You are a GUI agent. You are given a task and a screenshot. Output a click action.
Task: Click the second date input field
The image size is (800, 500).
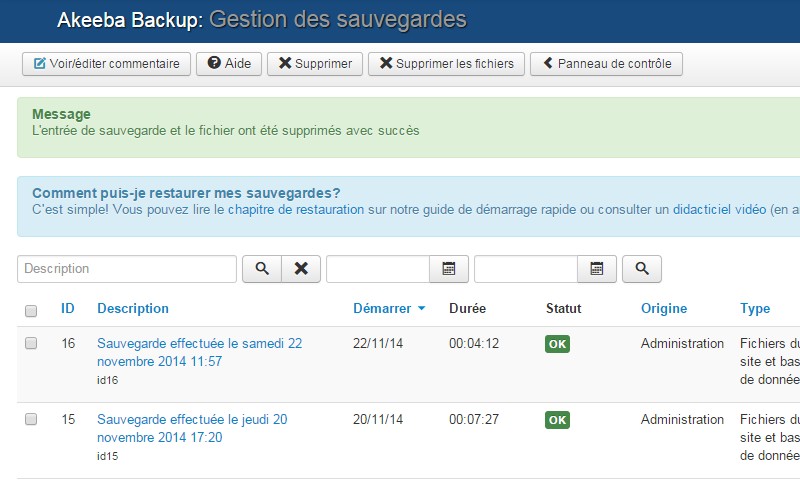click(526, 269)
